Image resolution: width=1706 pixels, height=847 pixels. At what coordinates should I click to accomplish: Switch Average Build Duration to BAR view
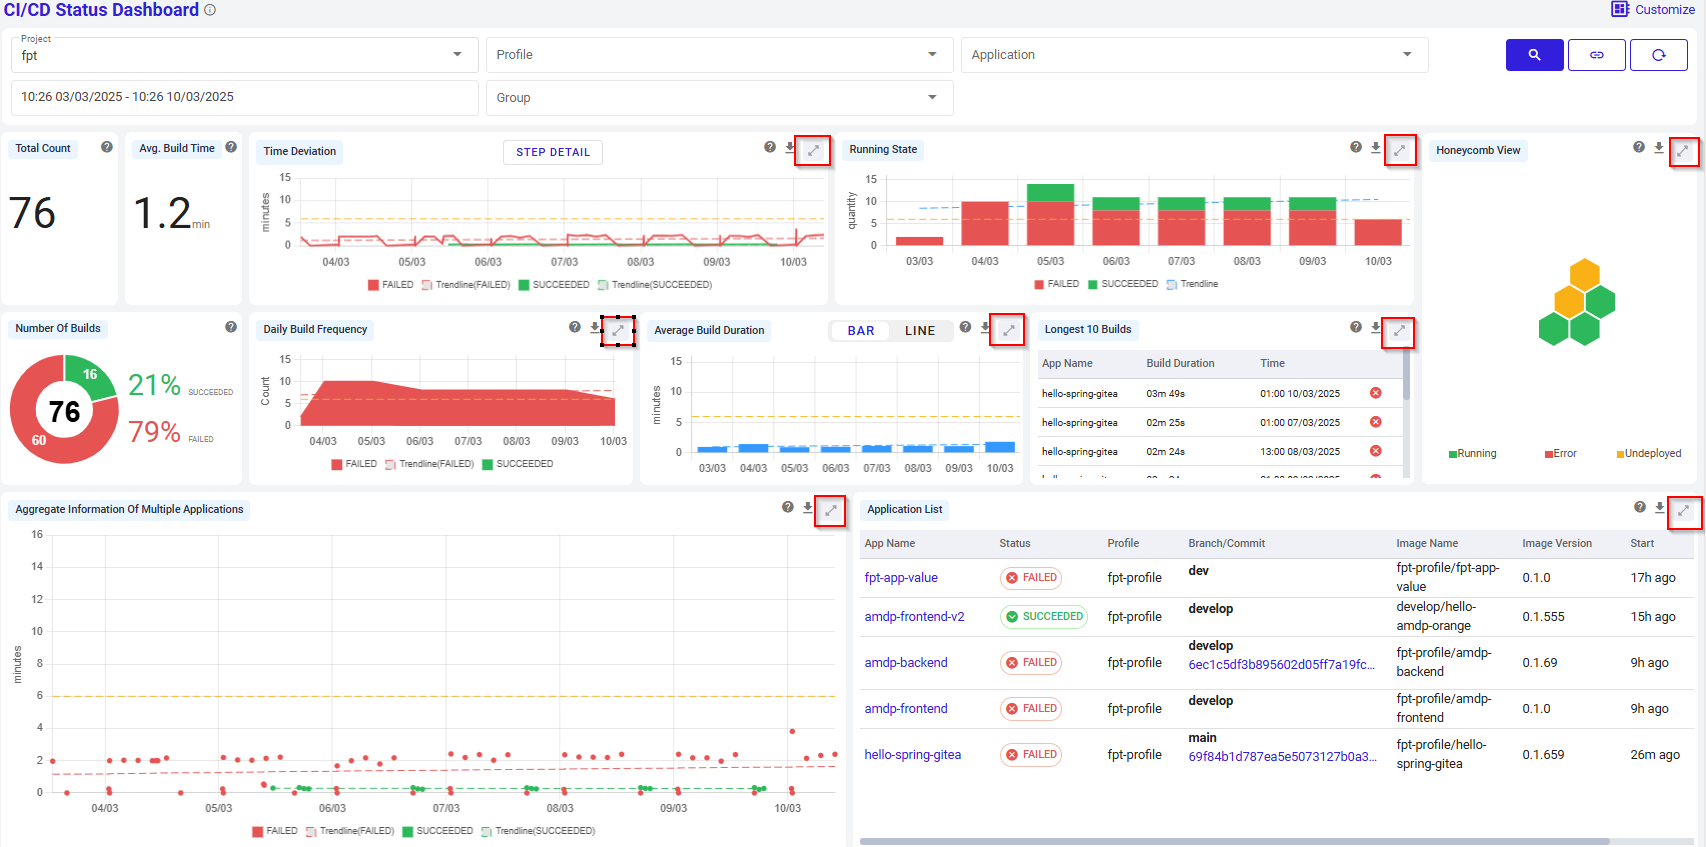pos(861,331)
